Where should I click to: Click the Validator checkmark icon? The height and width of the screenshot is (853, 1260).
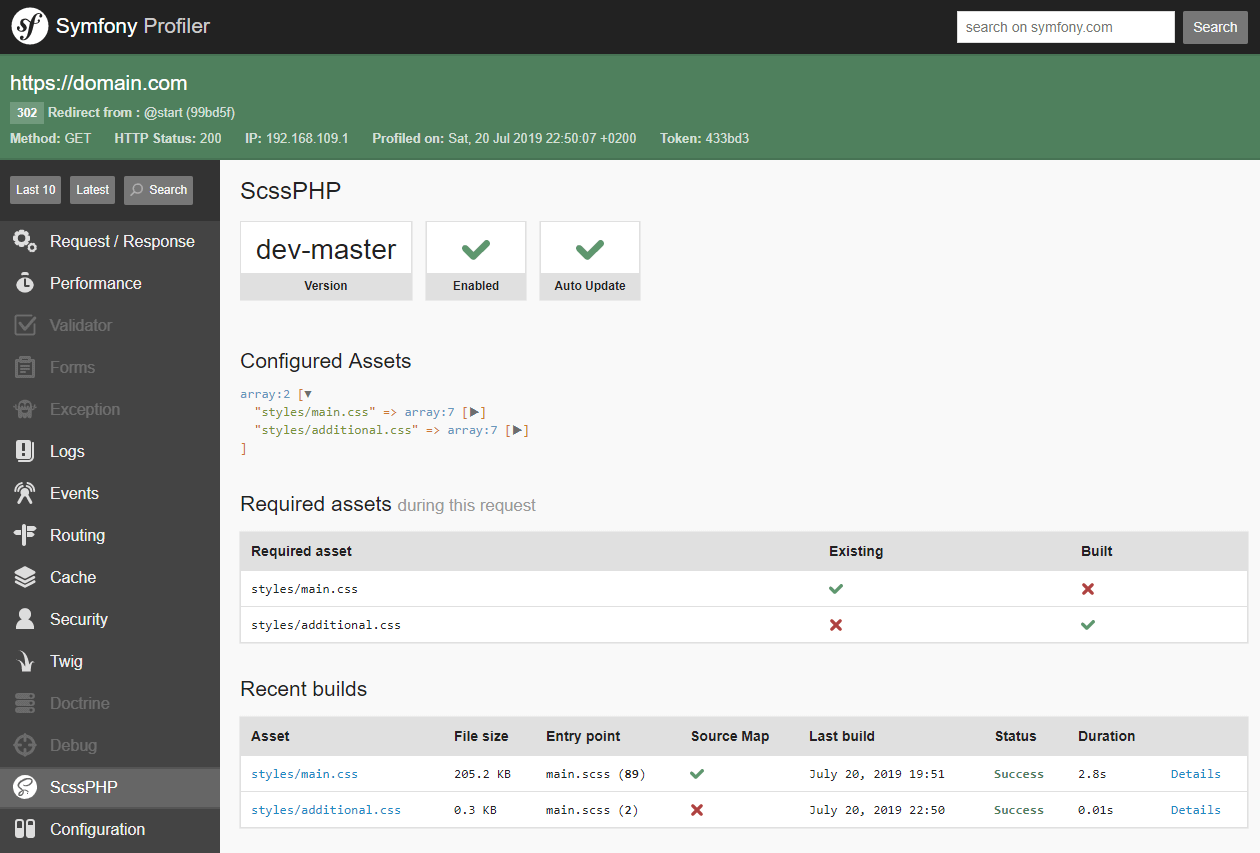pyautogui.click(x=25, y=325)
